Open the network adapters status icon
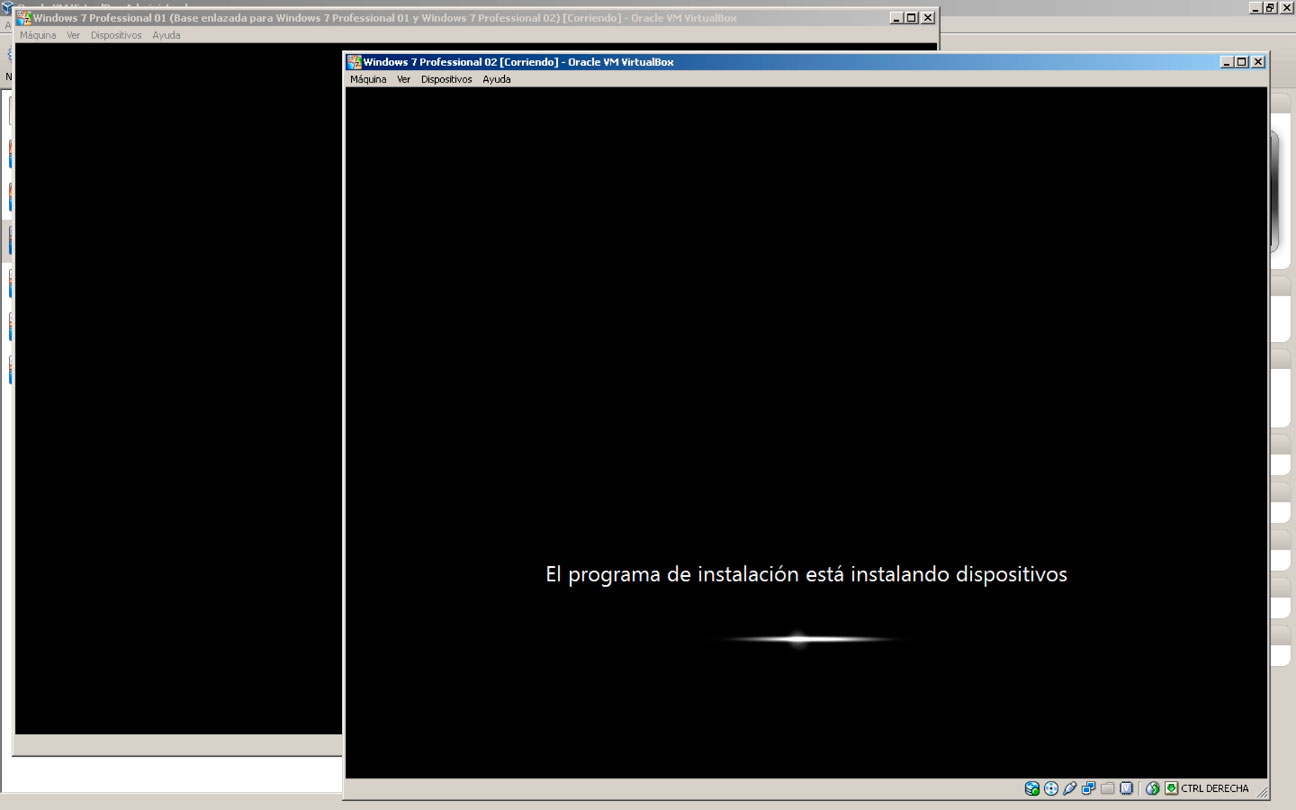This screenshot has width=1296, height=810. [1089, 788]
